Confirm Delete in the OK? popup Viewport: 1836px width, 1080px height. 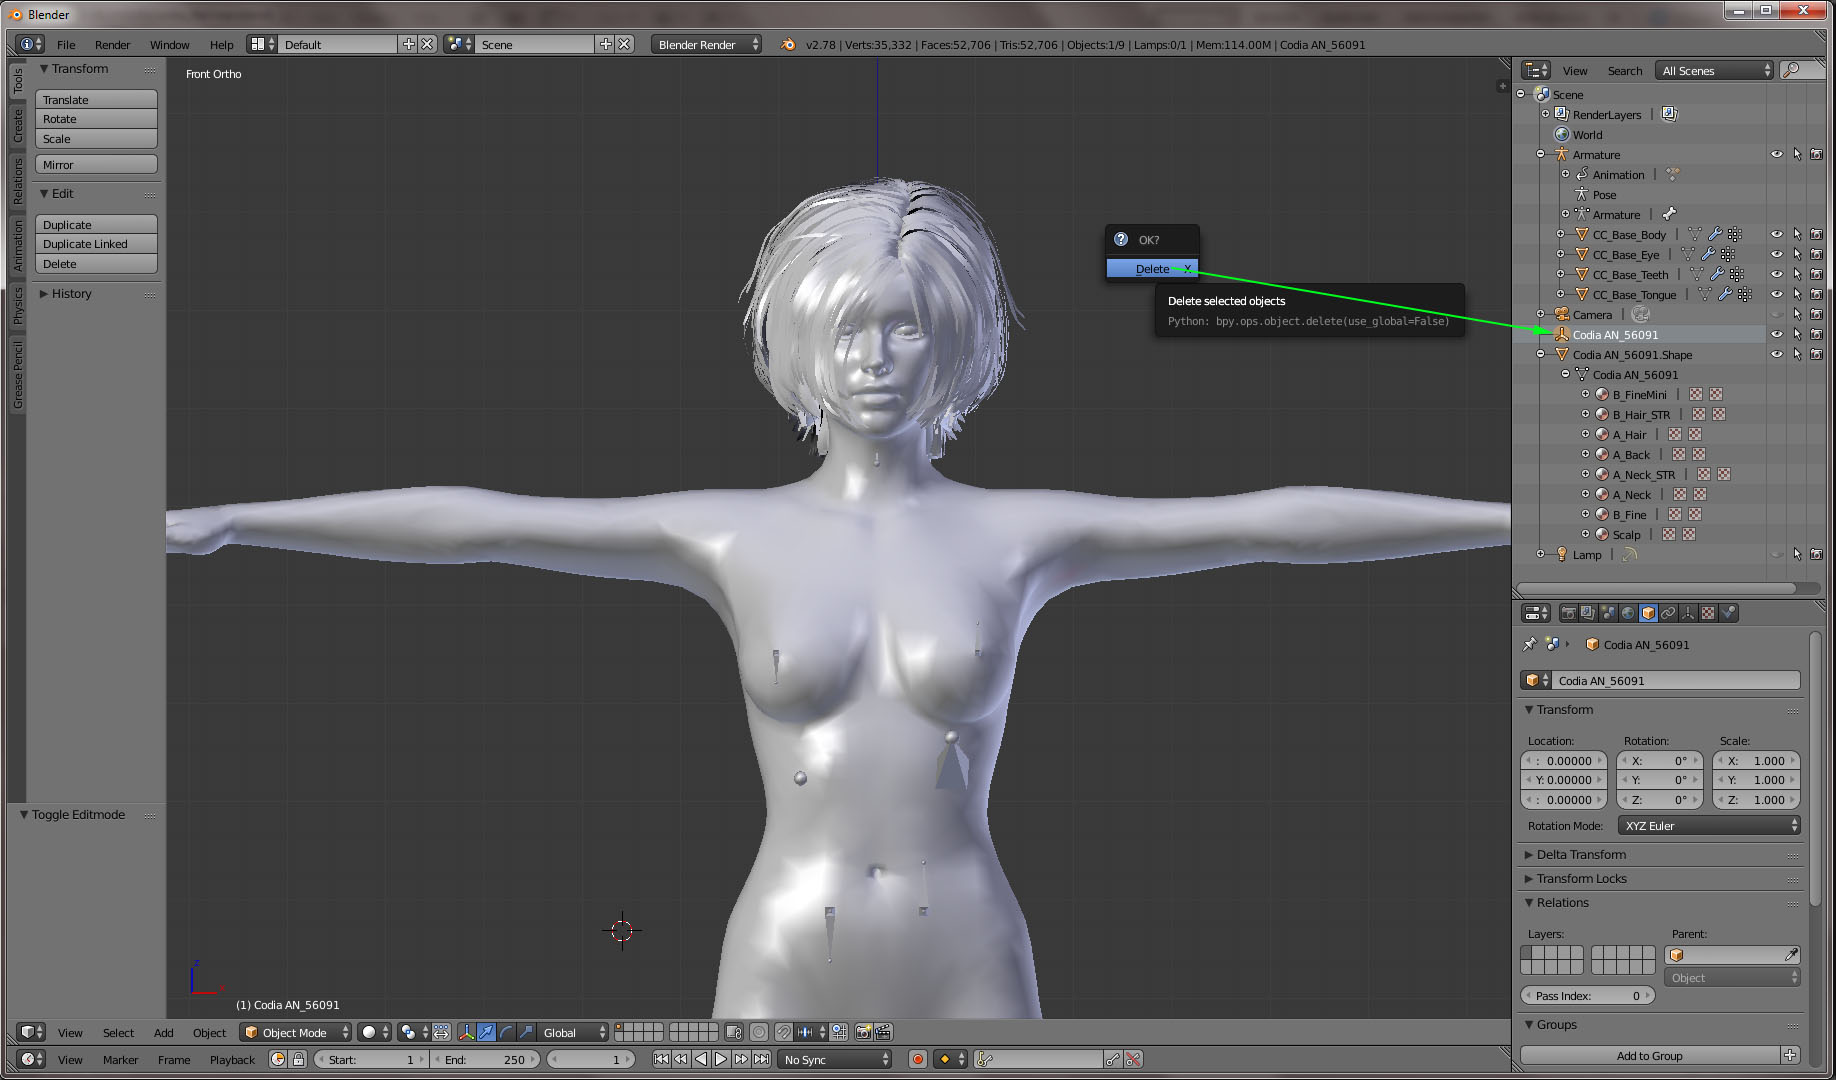1152,268
